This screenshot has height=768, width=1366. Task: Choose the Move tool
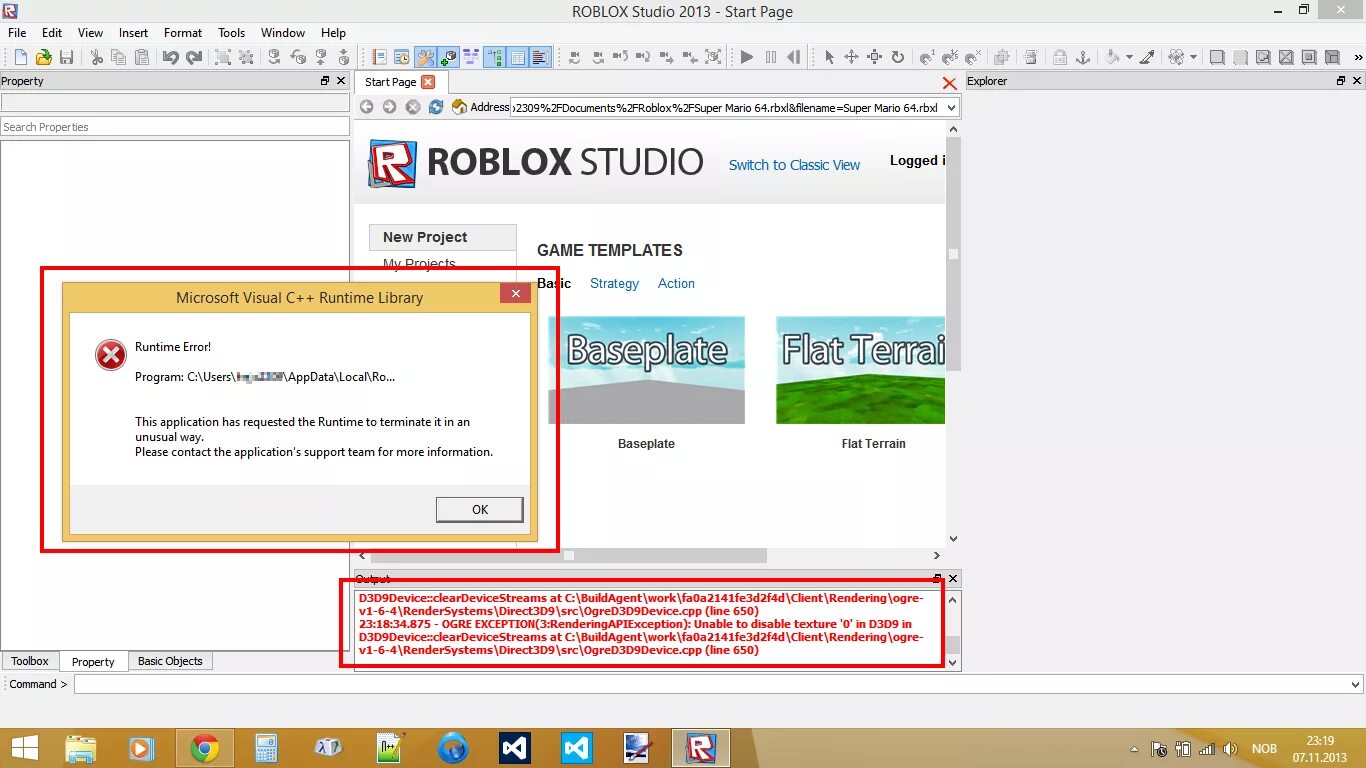851,58
